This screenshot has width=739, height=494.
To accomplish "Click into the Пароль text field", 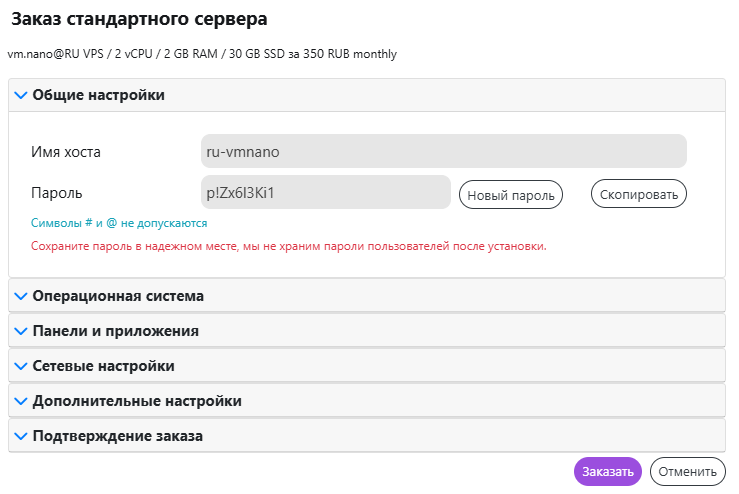I will 325,193.
